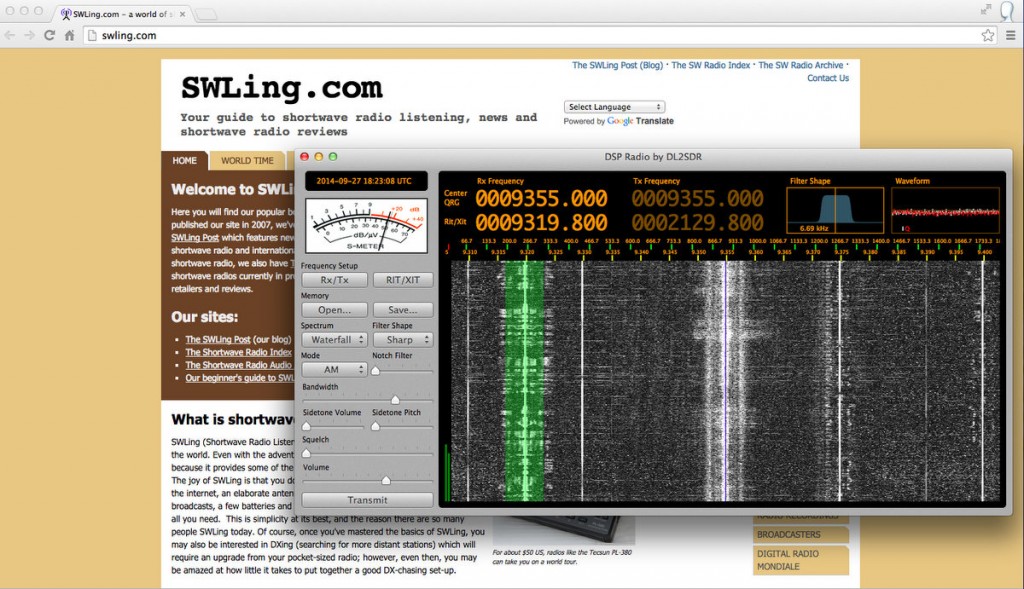Viewport: 1024px width, 589px height.
Task: Click the browser back arrow
Action: 10,35
